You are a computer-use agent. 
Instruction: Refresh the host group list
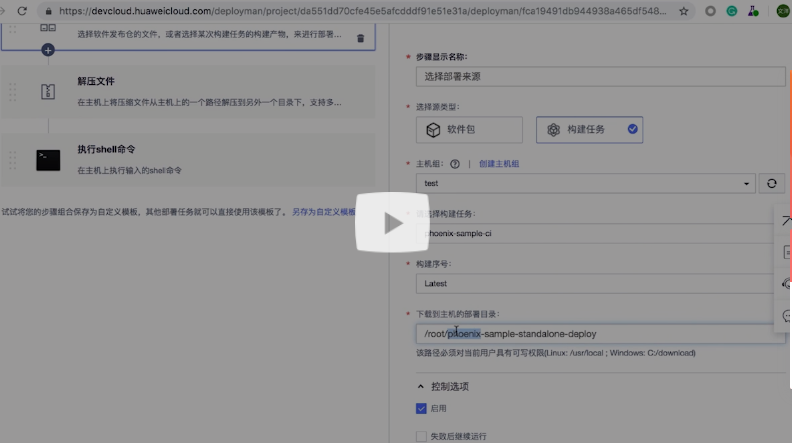[771, 183]
